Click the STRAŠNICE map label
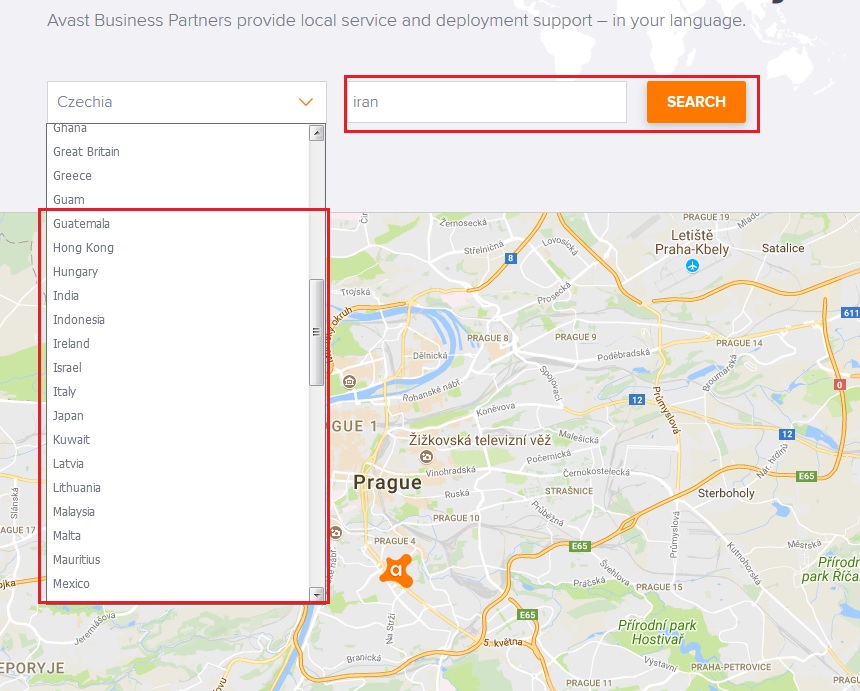 (x=569, y=491)
